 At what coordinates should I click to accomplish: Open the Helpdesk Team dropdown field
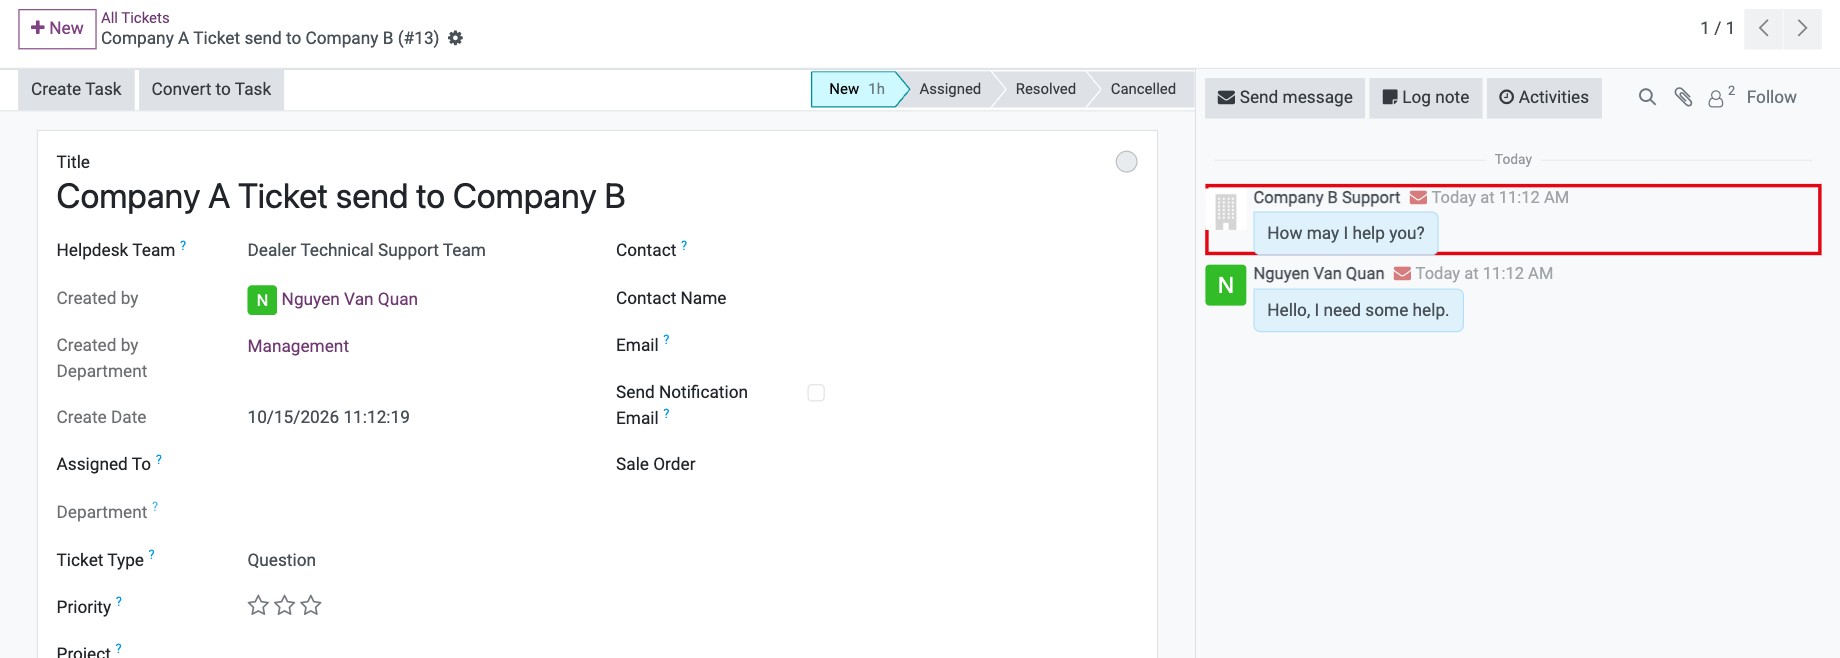coord(410,250)
